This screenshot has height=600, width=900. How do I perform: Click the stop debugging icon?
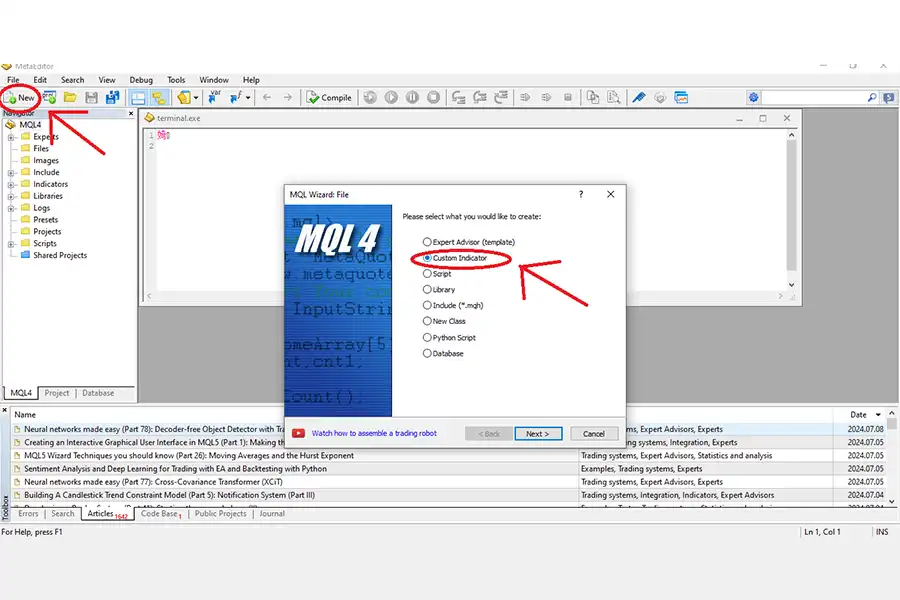(433, 98)
